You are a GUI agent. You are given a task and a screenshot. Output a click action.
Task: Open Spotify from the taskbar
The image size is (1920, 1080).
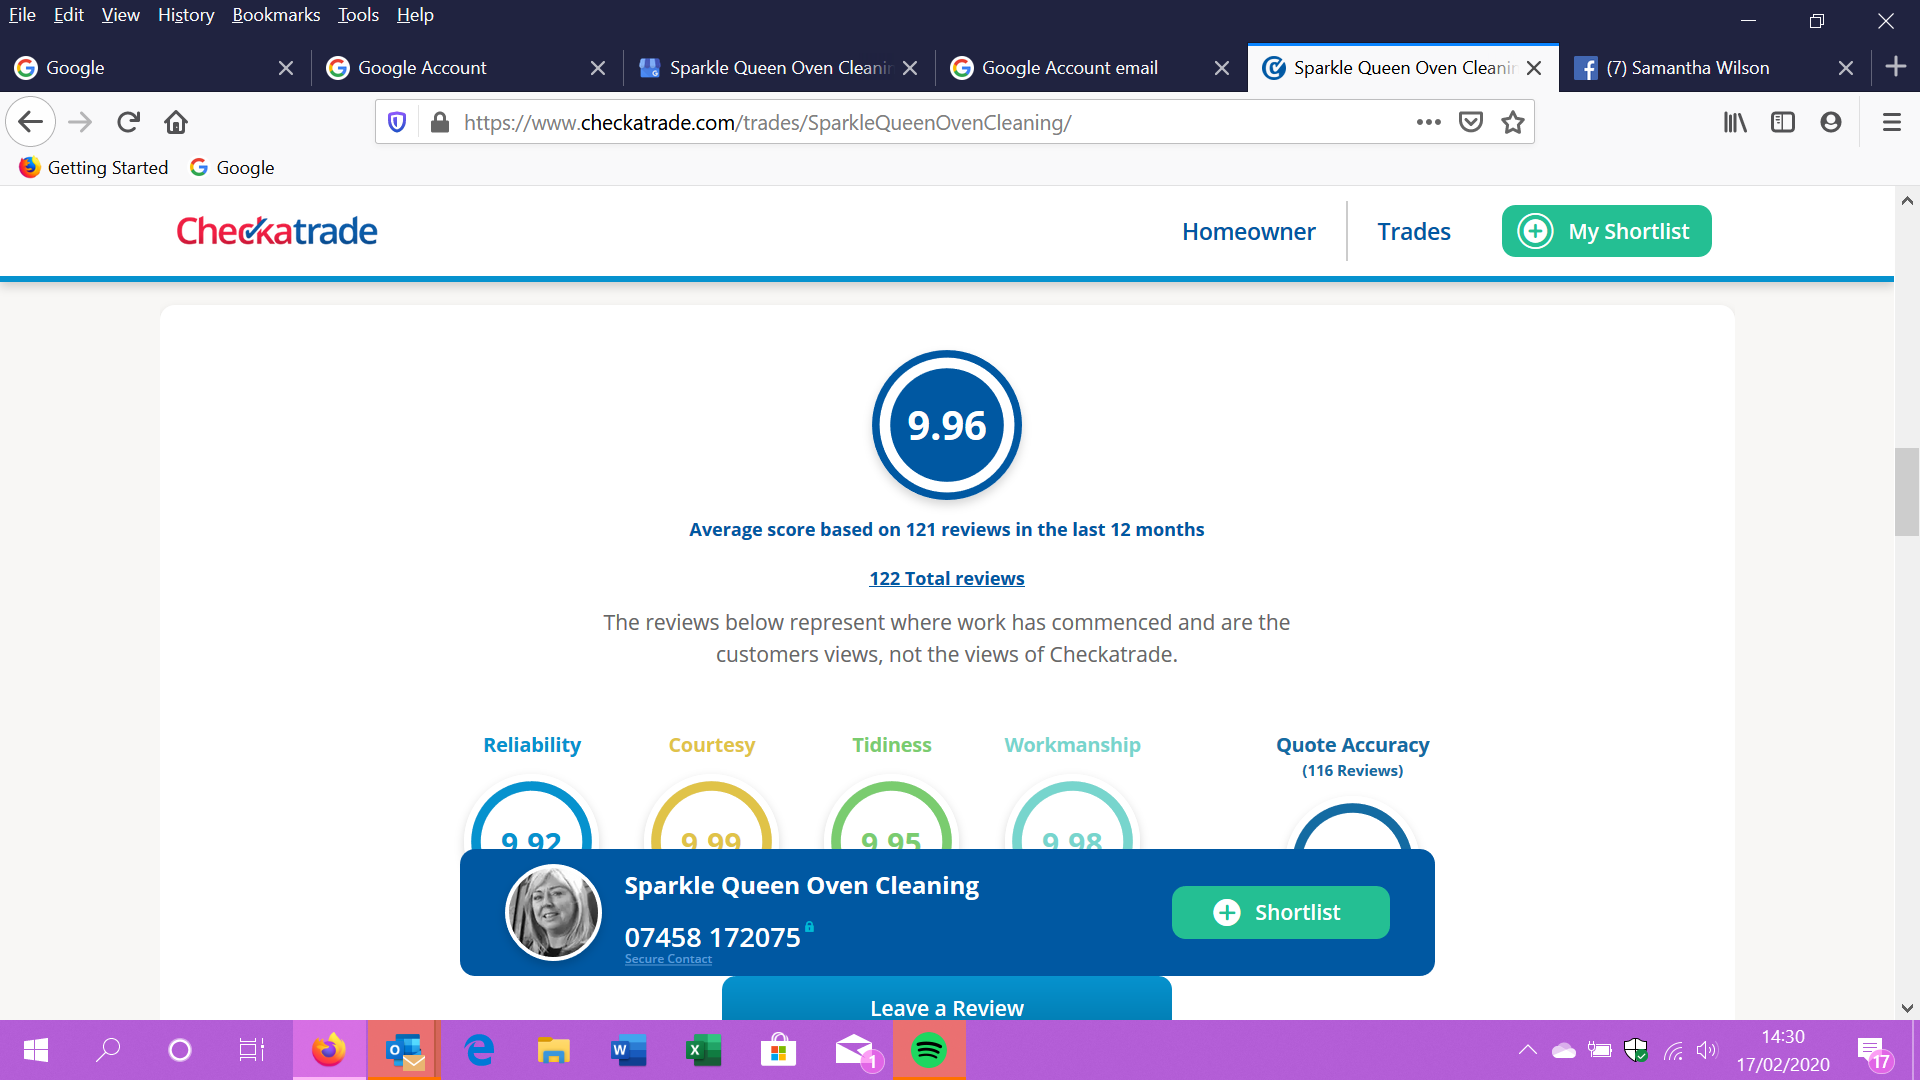pyautogui.click(x=929, y=1050)
